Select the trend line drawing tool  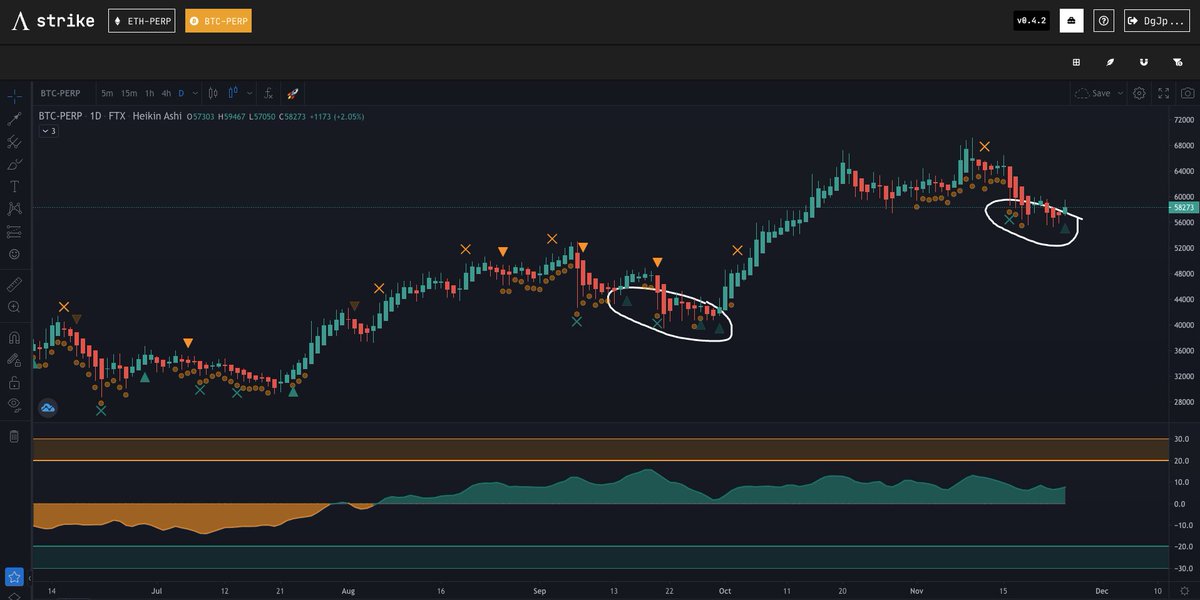14,119
